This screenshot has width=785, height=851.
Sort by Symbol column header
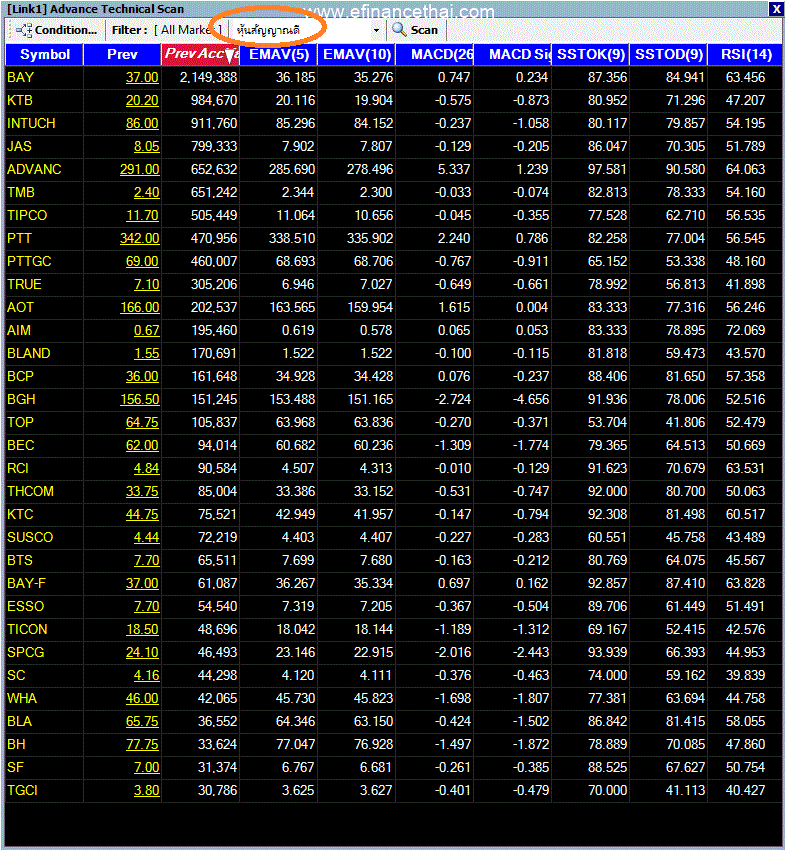(45, 54)
